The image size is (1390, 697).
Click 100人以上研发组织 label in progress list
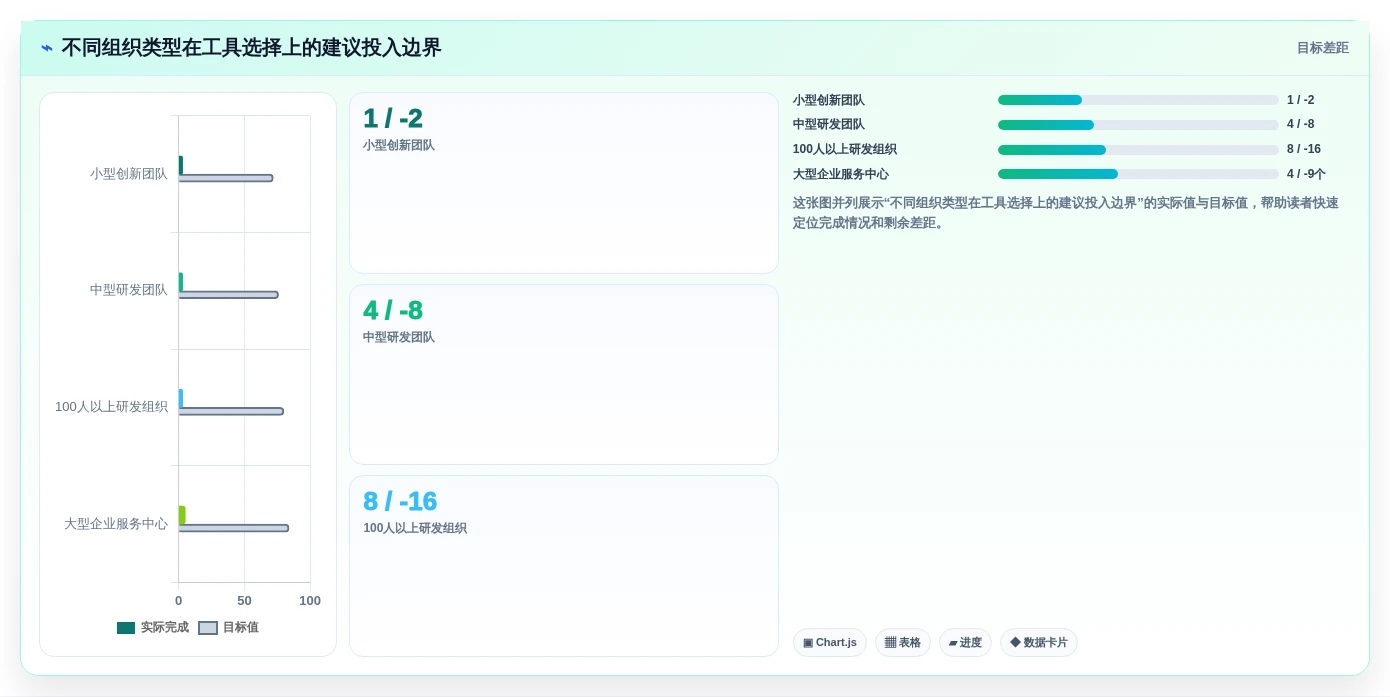tap(845, 149)
